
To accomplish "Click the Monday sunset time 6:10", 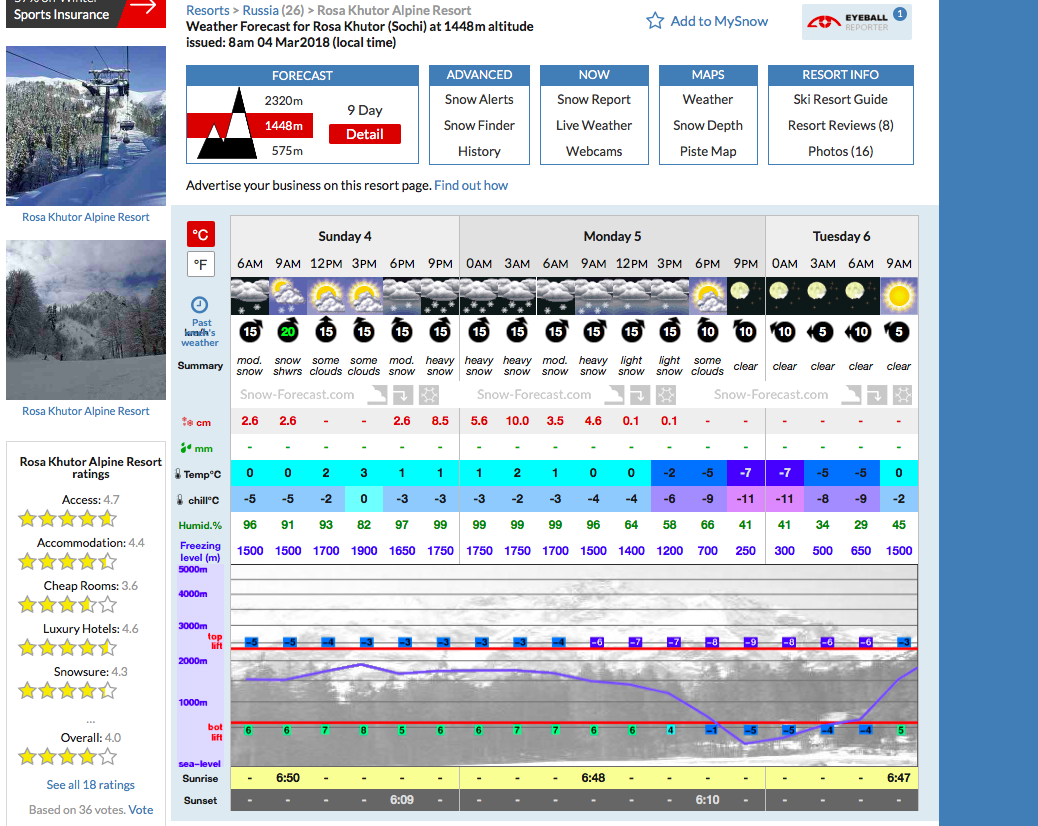I will point(707,800).
